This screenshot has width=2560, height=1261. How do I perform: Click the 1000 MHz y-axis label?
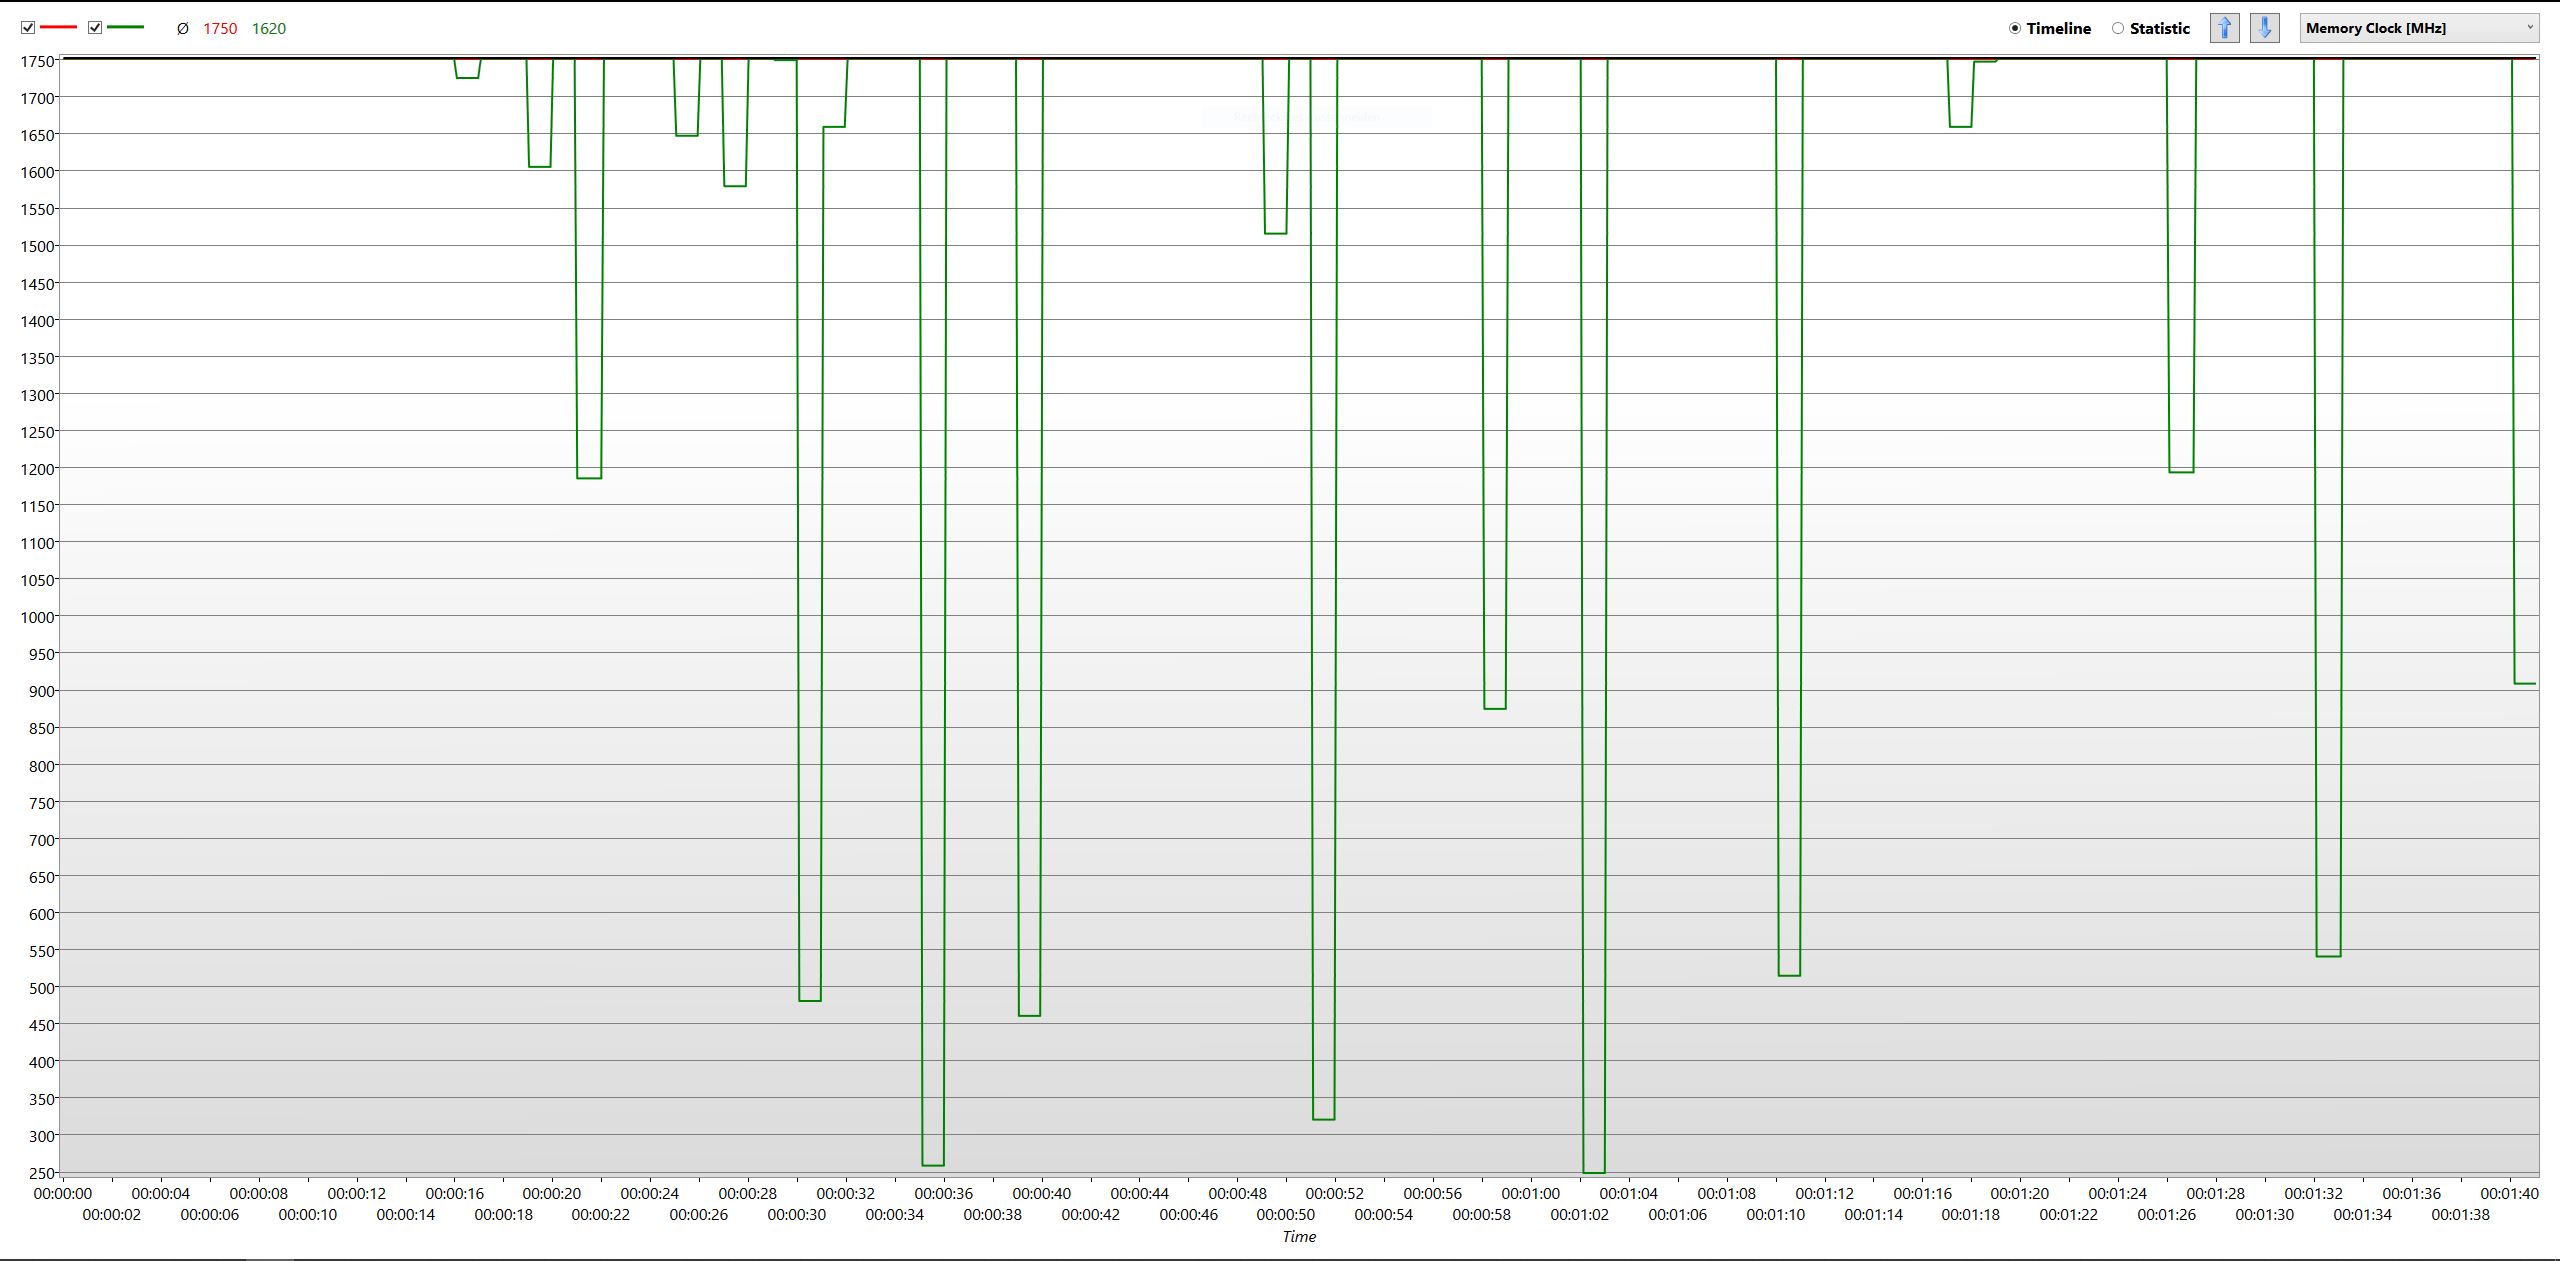click(x=37, y=617)
